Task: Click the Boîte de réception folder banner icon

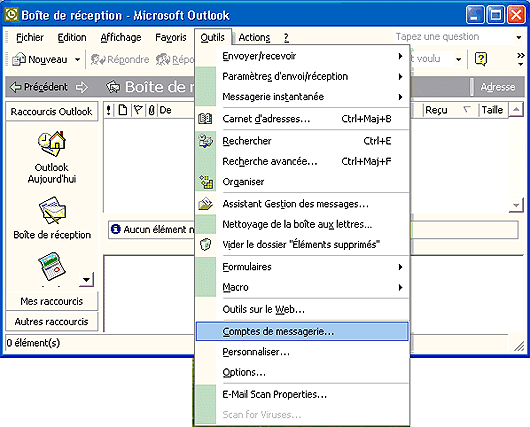Action: pos(113,87)
